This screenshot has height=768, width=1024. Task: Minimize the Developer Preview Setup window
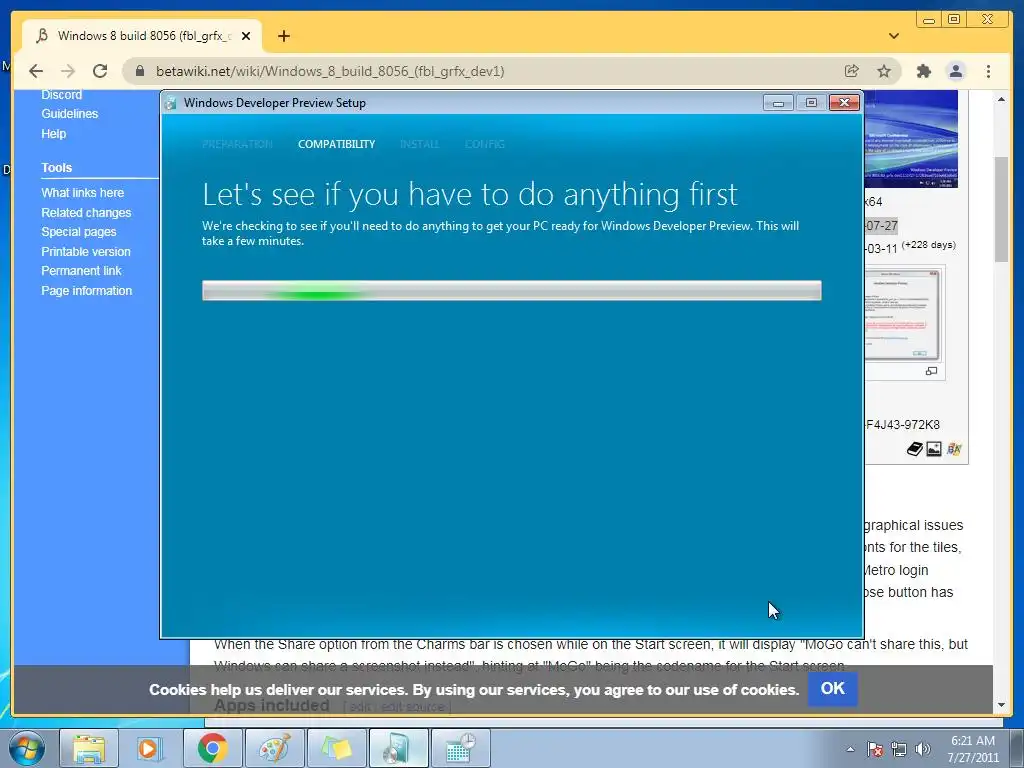click(778, 103)
